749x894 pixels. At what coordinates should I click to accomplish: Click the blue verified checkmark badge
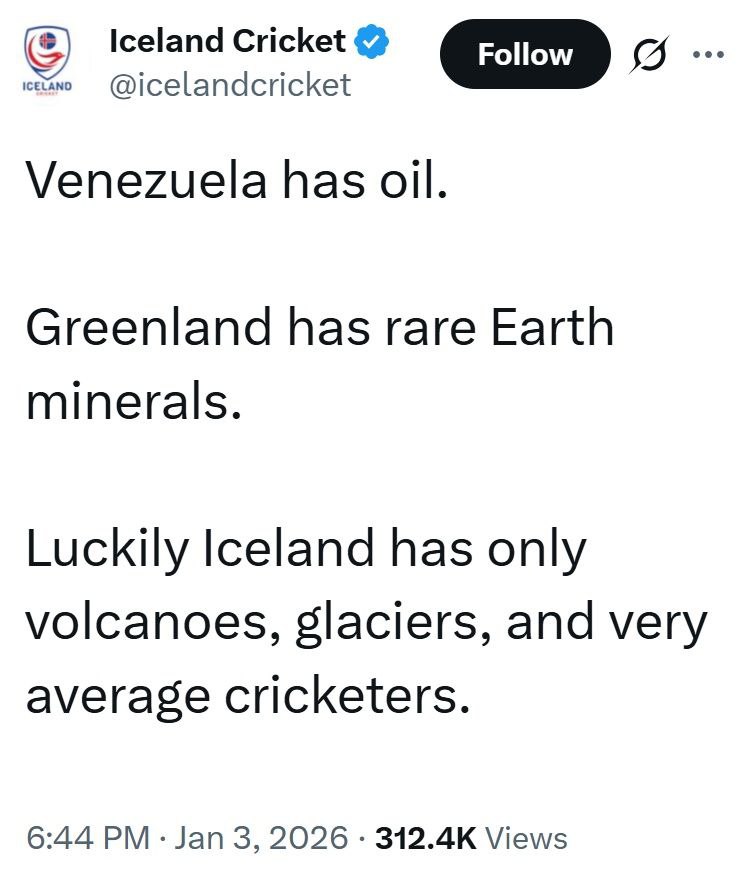[x=371, y=42]
